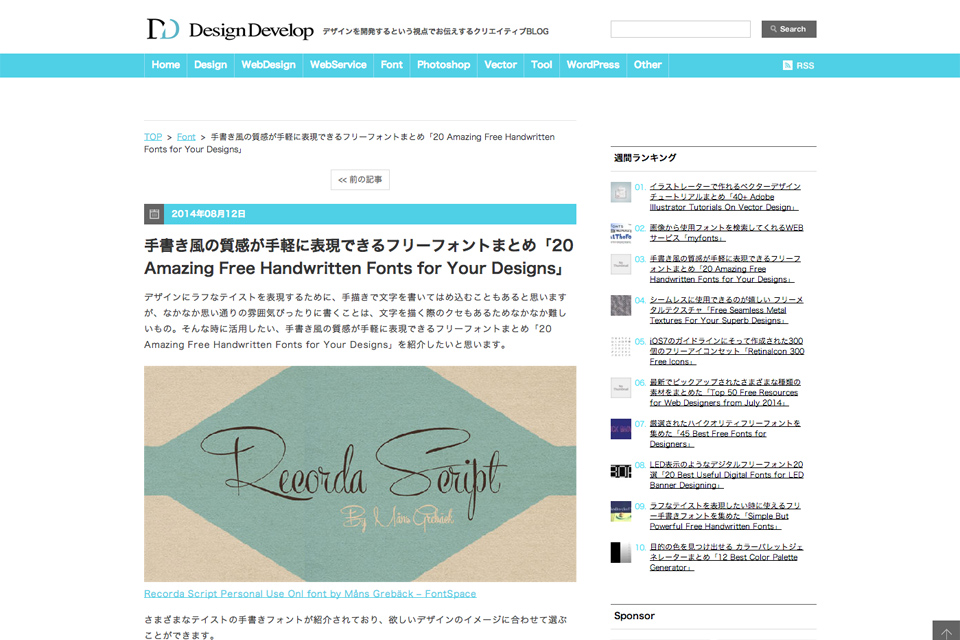
Task: Click the Search button
Action: pyautogui.click(x=789, y=29)
